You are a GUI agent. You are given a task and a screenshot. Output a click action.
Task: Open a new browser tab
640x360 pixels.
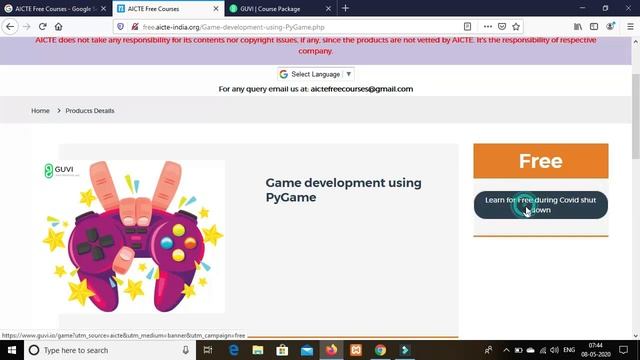pos(345,8)
